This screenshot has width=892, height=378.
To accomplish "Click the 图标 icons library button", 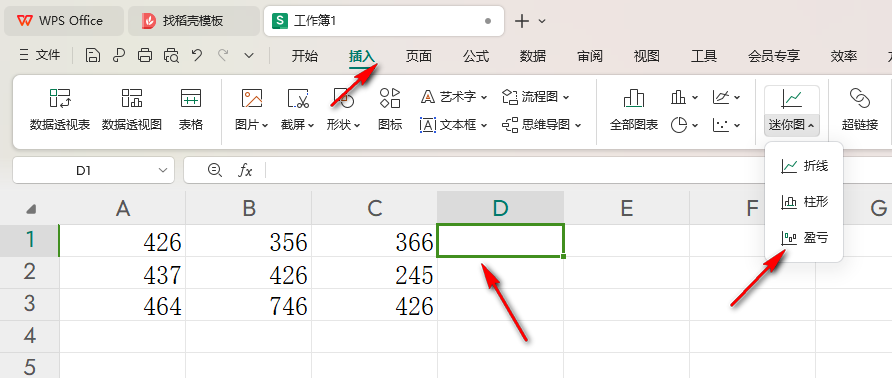I will pos(390,109).
